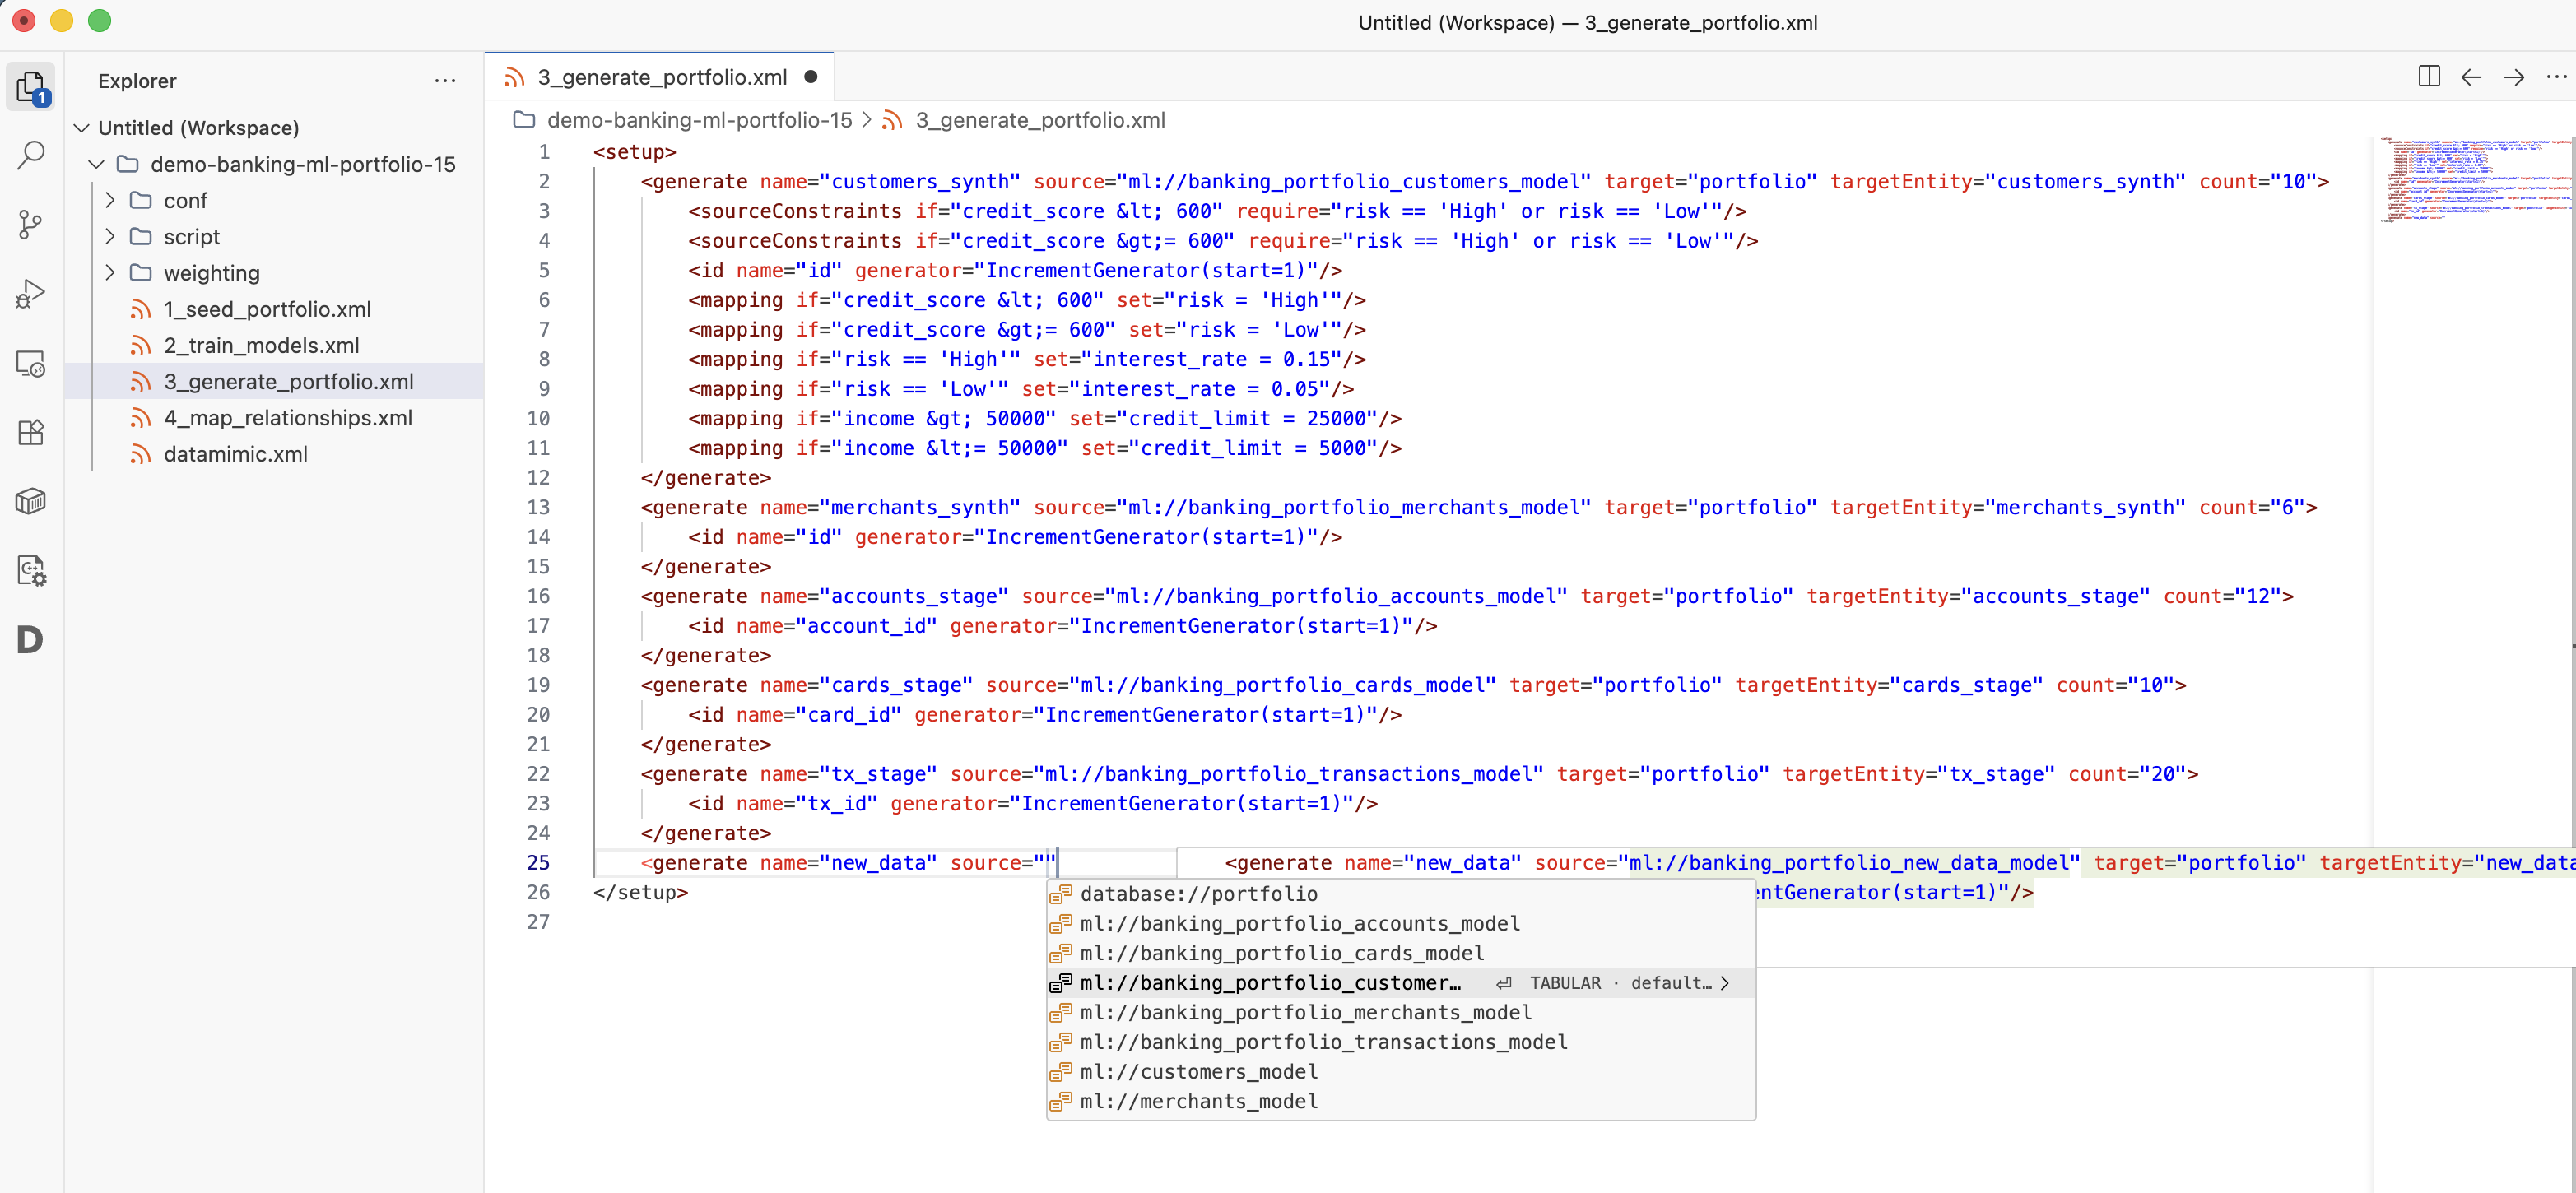Open the package cube icon in activity bar
Viewport: 2576px width, 1193px height.
coord(32,501)
